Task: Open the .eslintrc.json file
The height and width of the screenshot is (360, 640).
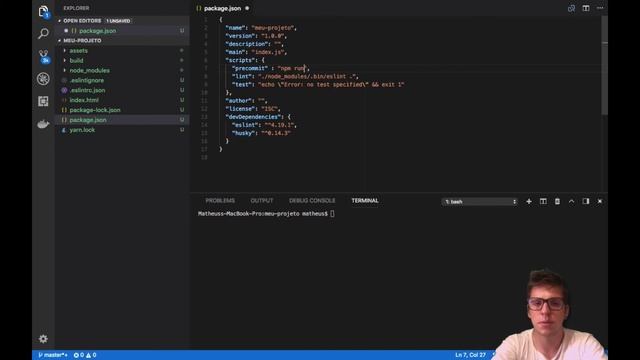Action: click(87, 90)
